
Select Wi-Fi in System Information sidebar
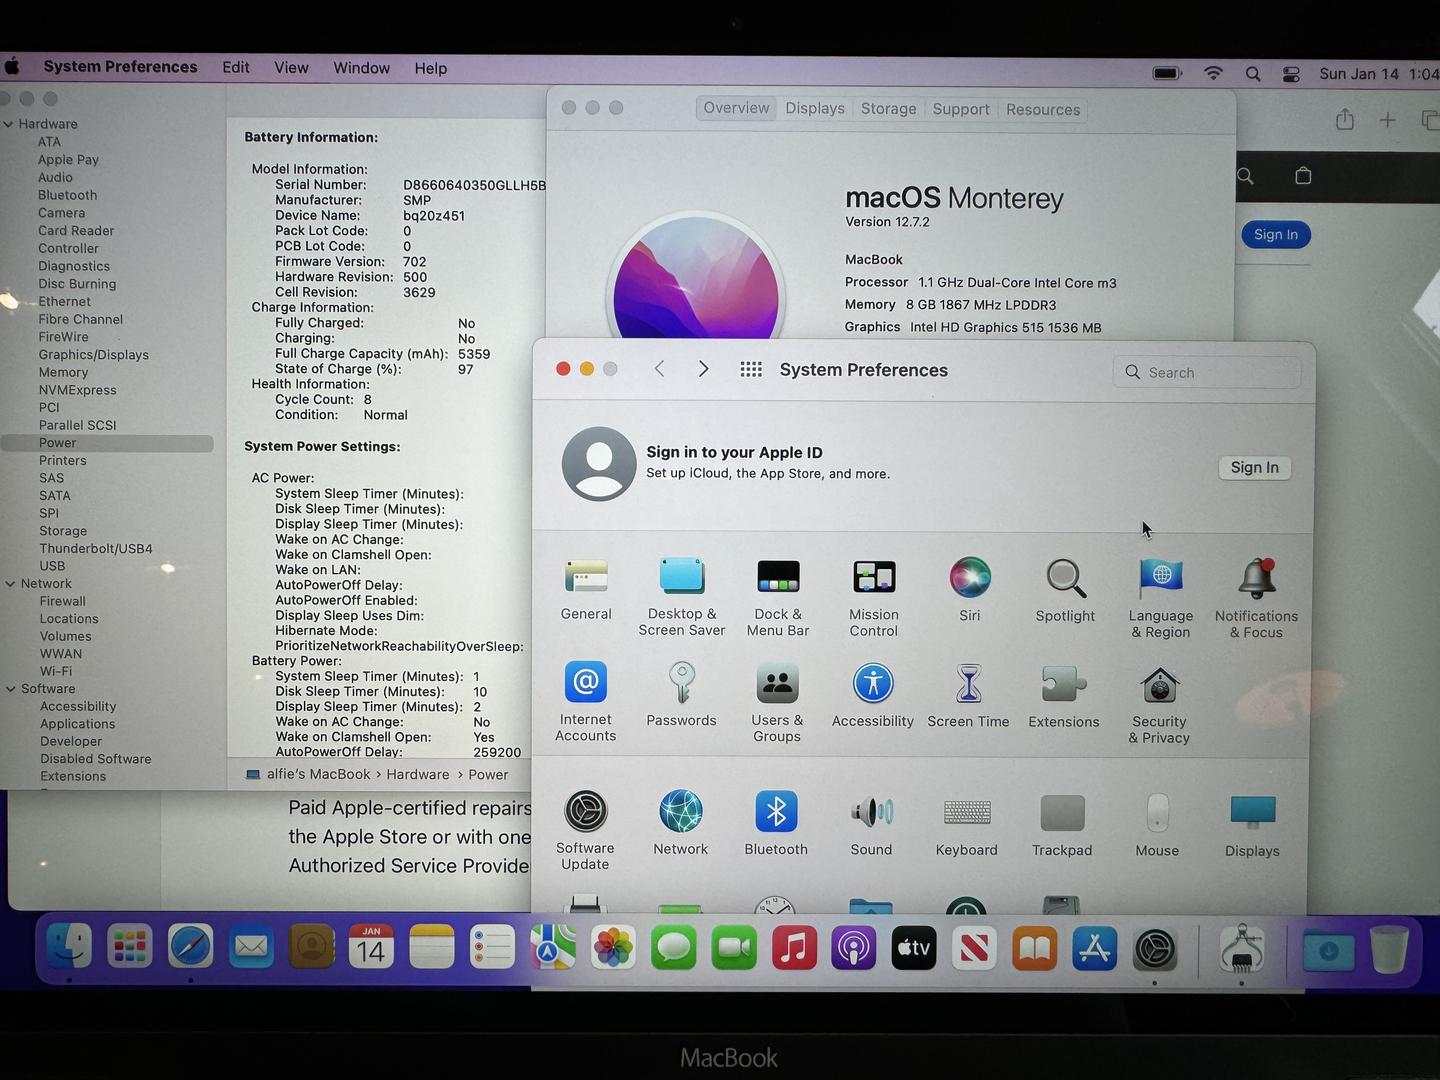56,671
